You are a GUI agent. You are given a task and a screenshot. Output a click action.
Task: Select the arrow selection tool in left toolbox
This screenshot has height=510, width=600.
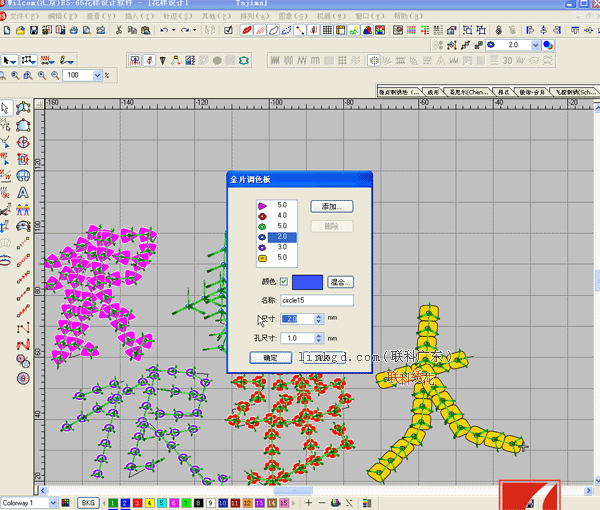6,107
